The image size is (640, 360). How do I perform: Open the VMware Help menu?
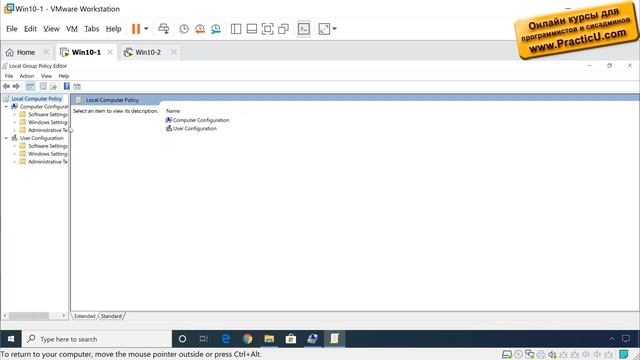coord(113,29)
